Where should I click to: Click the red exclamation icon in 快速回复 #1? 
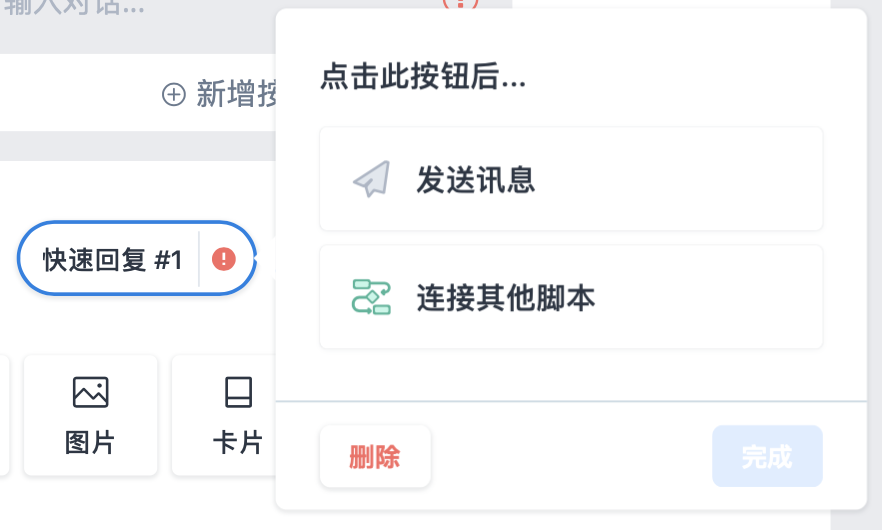[224, 259]
